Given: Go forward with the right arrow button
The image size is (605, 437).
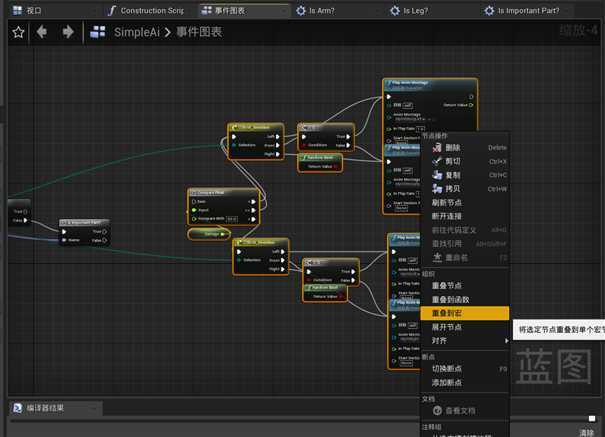Looking at the screenshot, I should [68, 32].
